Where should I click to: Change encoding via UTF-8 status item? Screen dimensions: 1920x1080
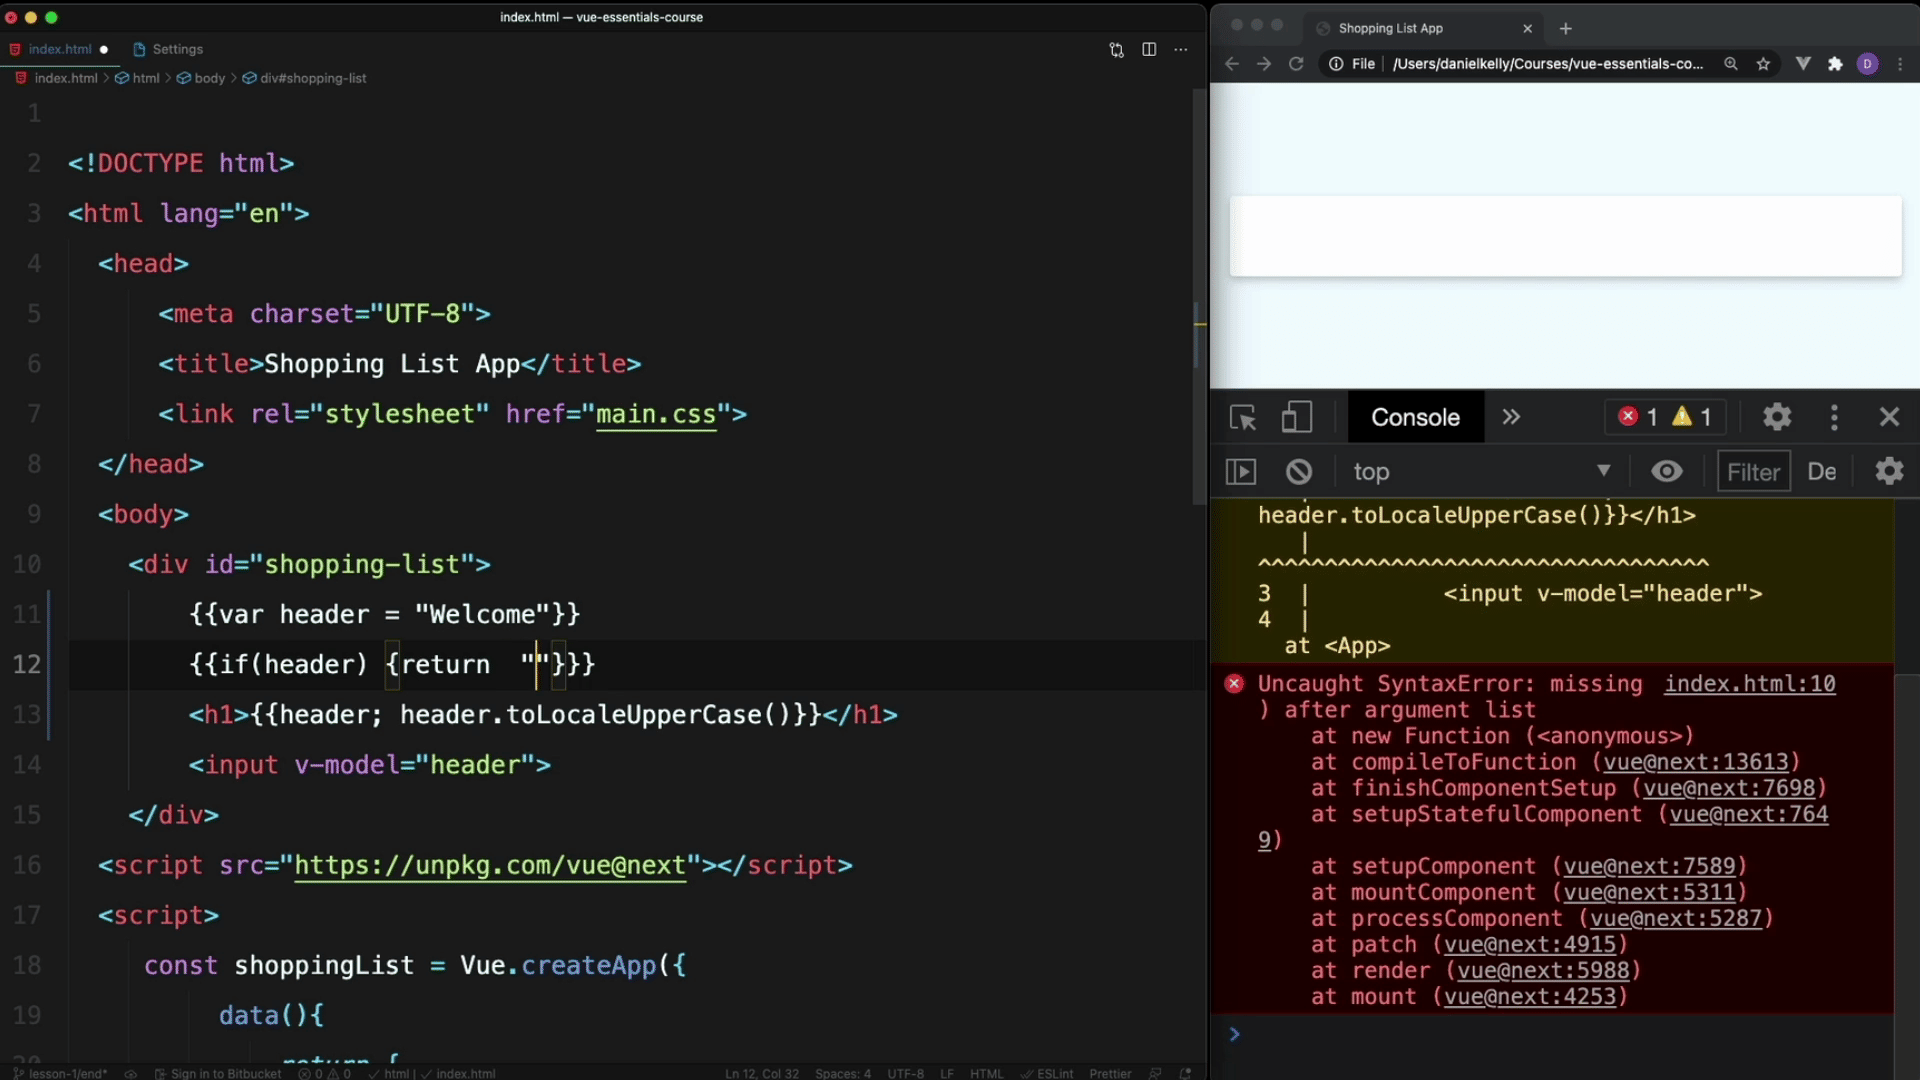tap(905, 1073)
